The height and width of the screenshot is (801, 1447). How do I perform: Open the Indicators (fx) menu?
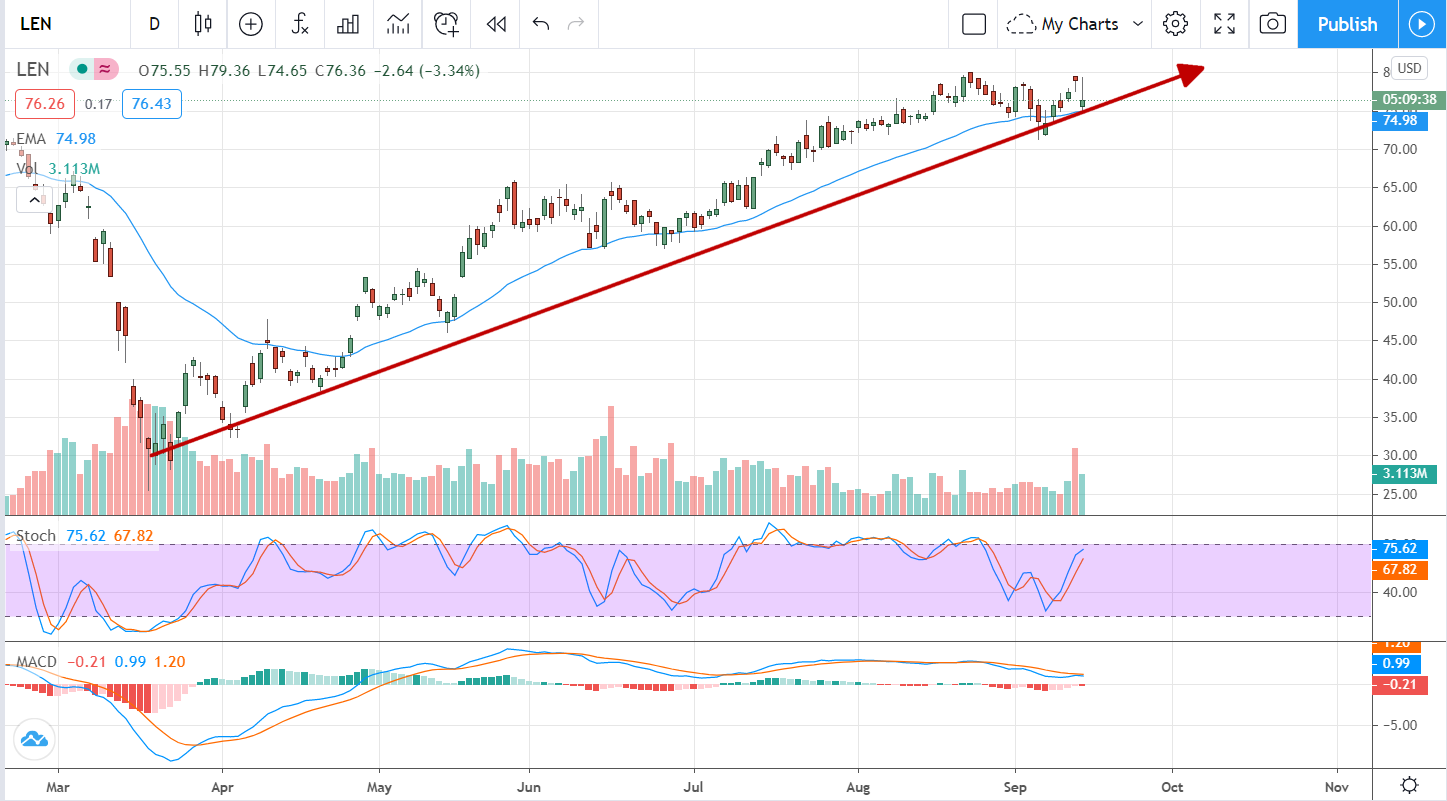[x=299, y=24]
